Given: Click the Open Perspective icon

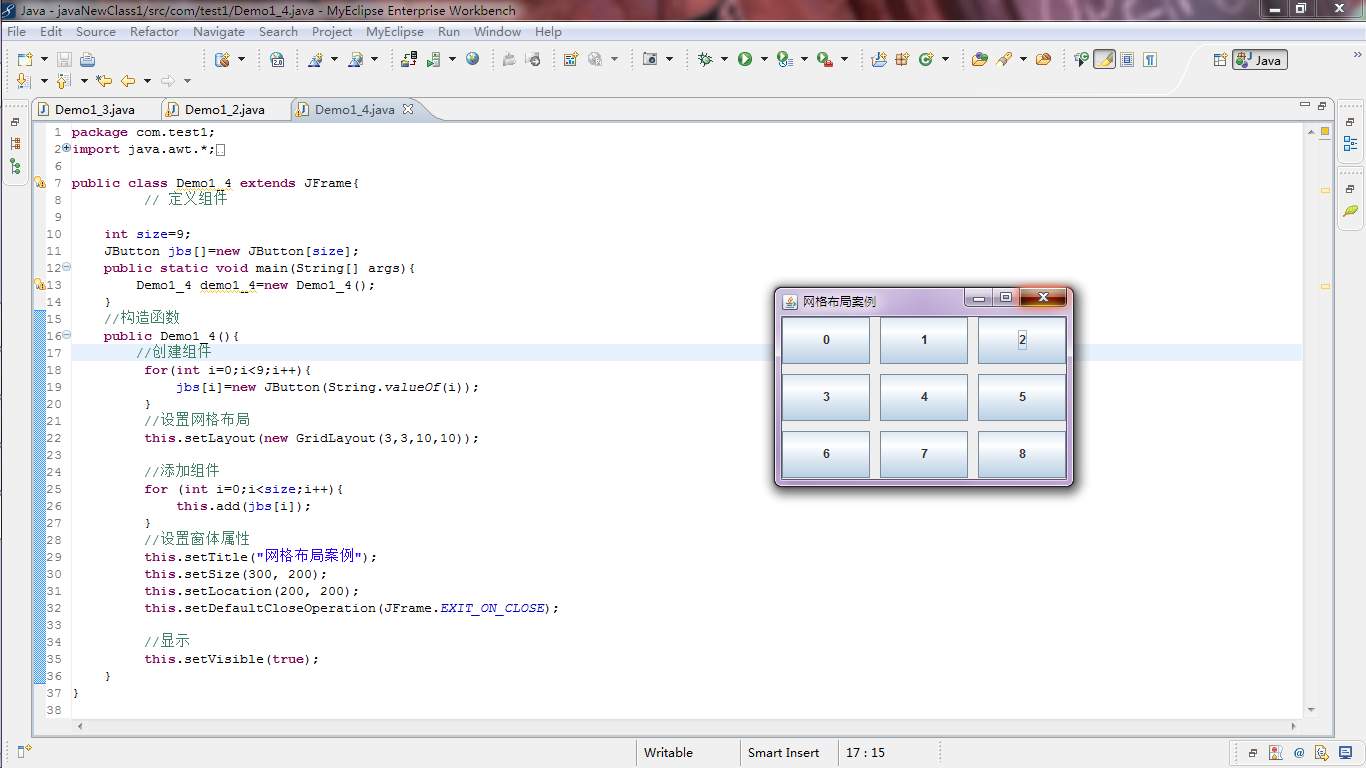Looking at the screenshot, I should click(x=1220, y=60).
